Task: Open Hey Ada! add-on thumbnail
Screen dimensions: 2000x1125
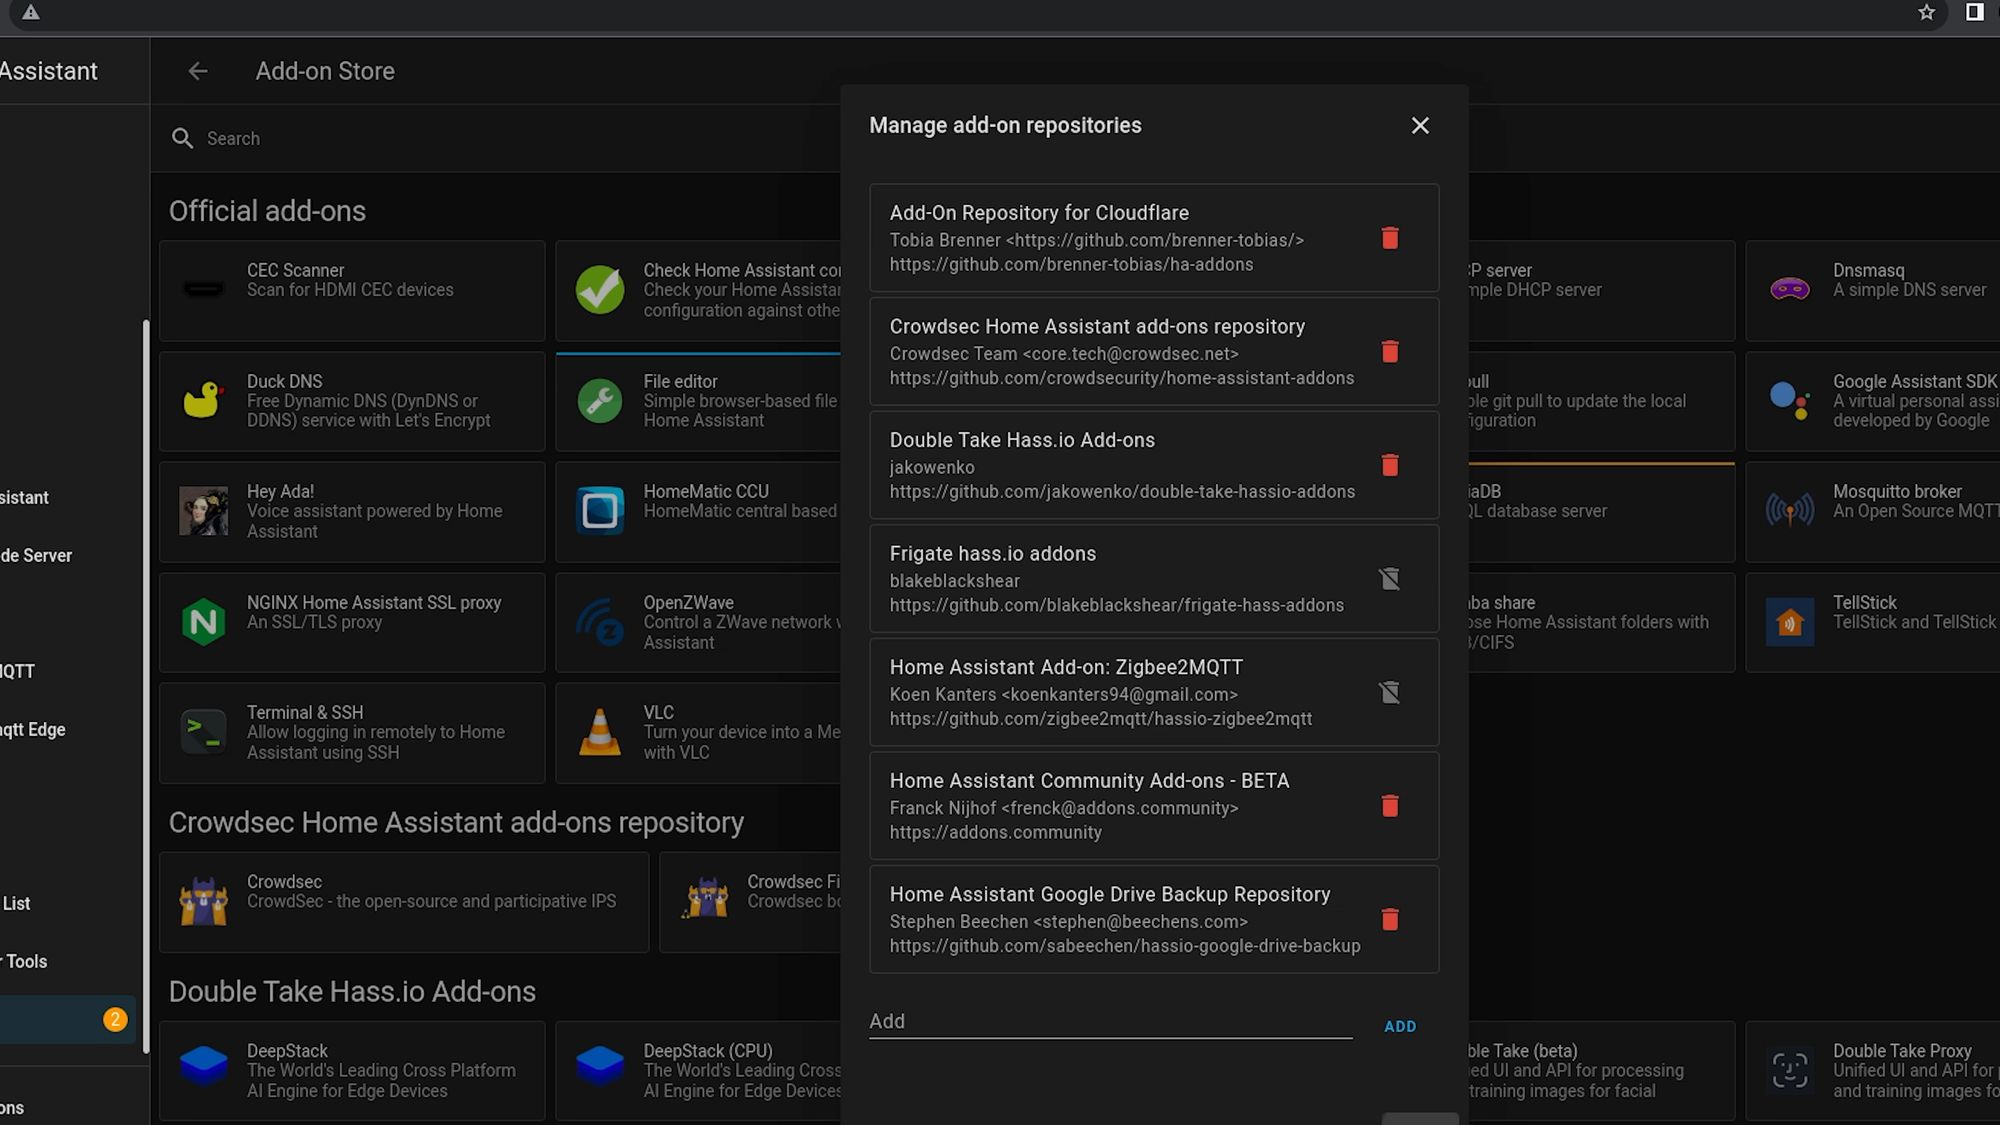Action: [x=203, y=511]
